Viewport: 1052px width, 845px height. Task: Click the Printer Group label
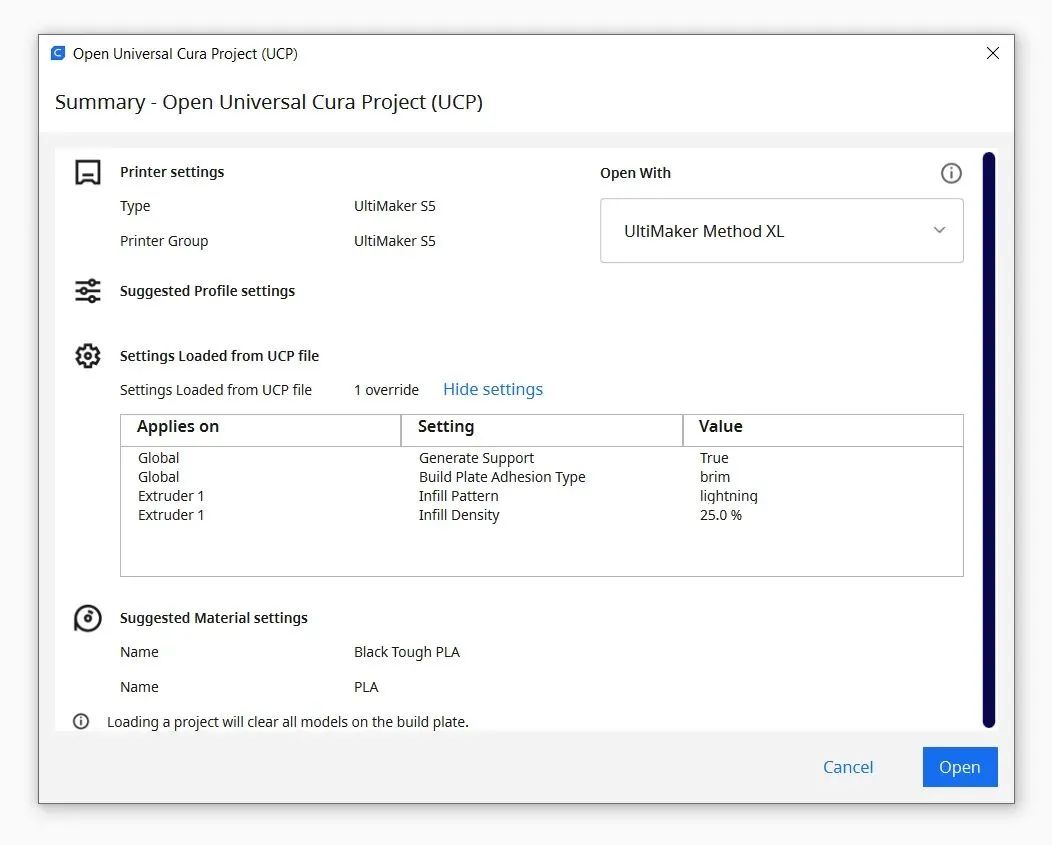pos(164,241)
